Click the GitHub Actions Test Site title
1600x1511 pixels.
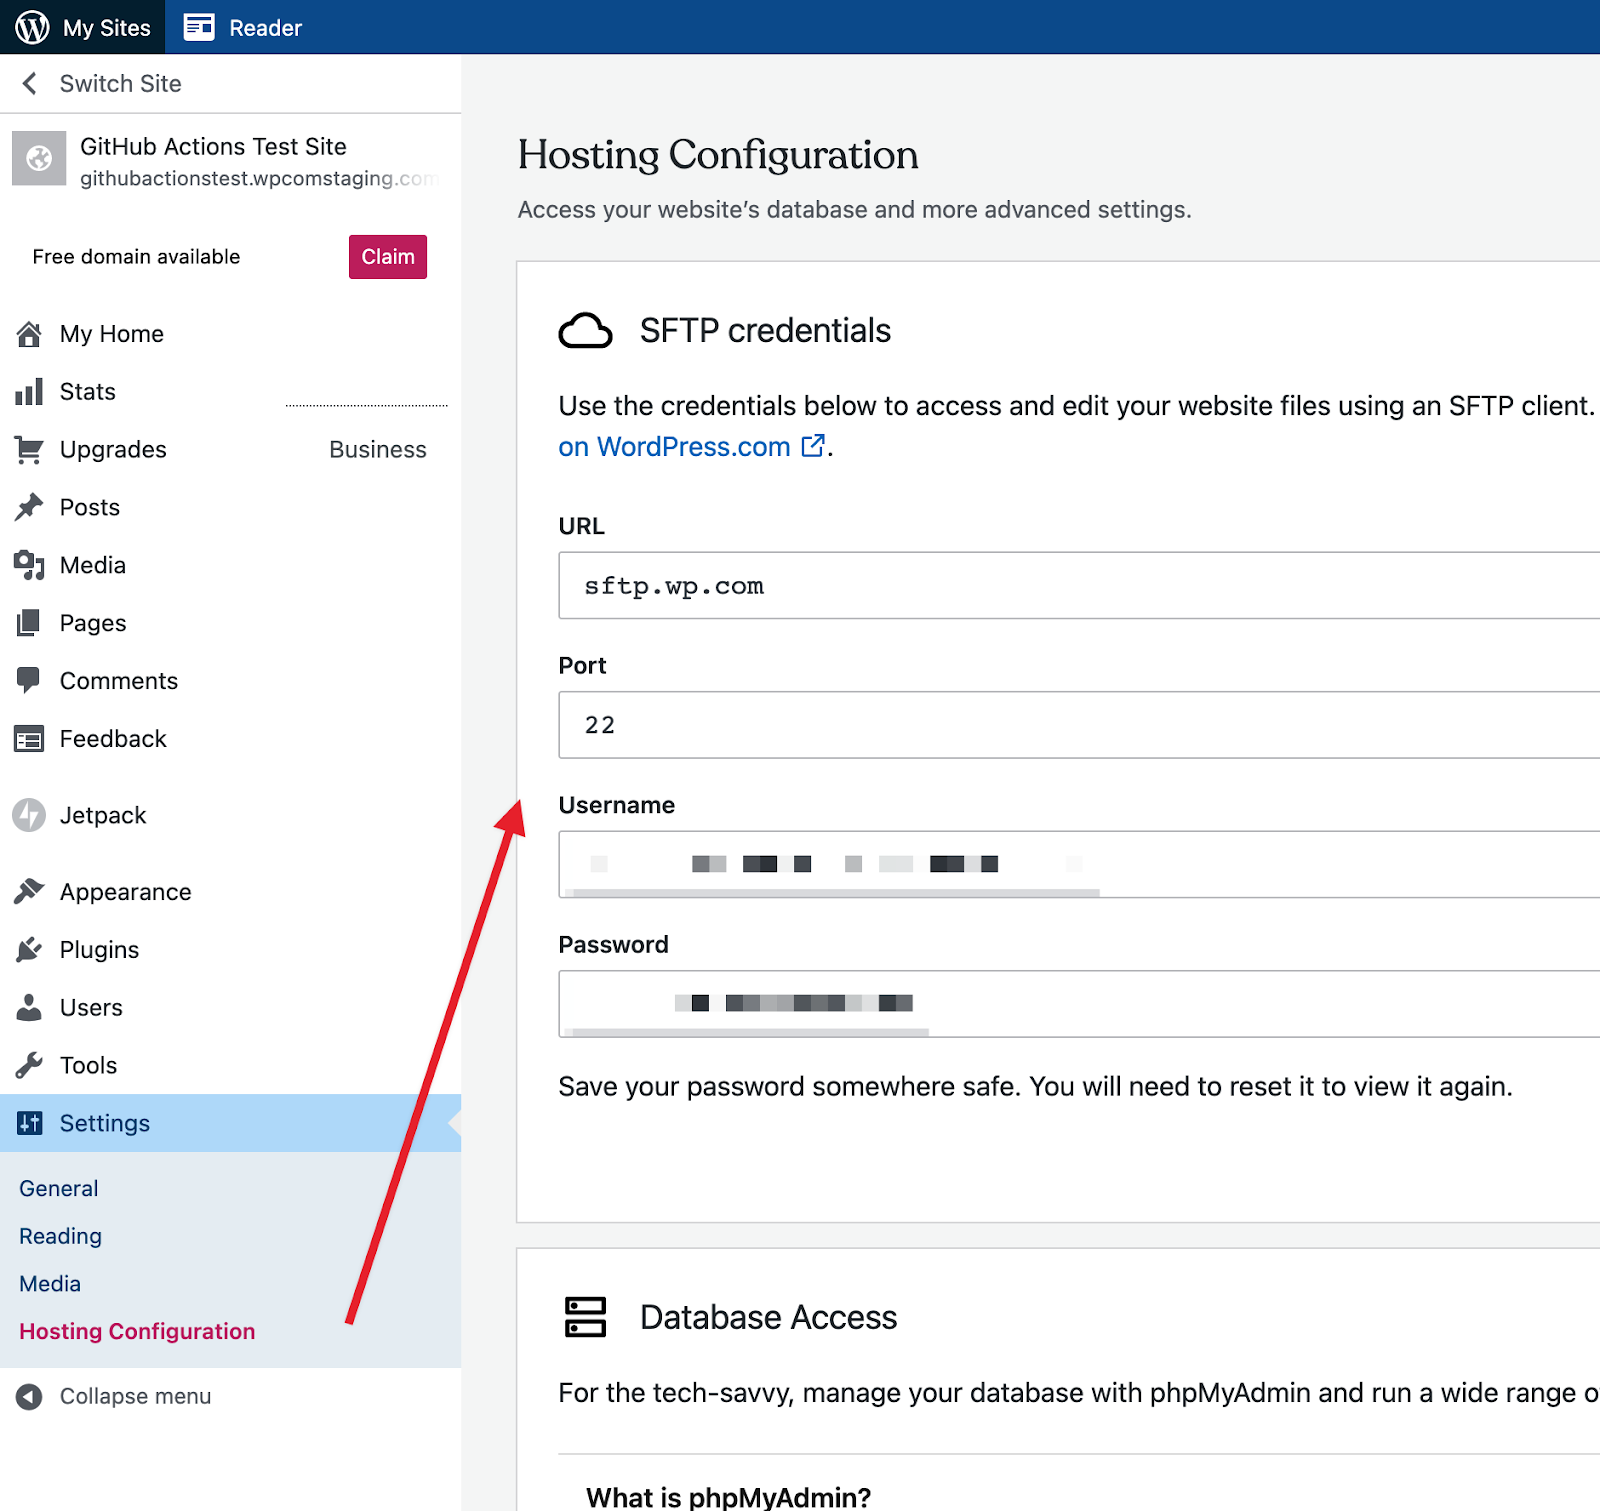pyautogui.click(x=213, y=146)
